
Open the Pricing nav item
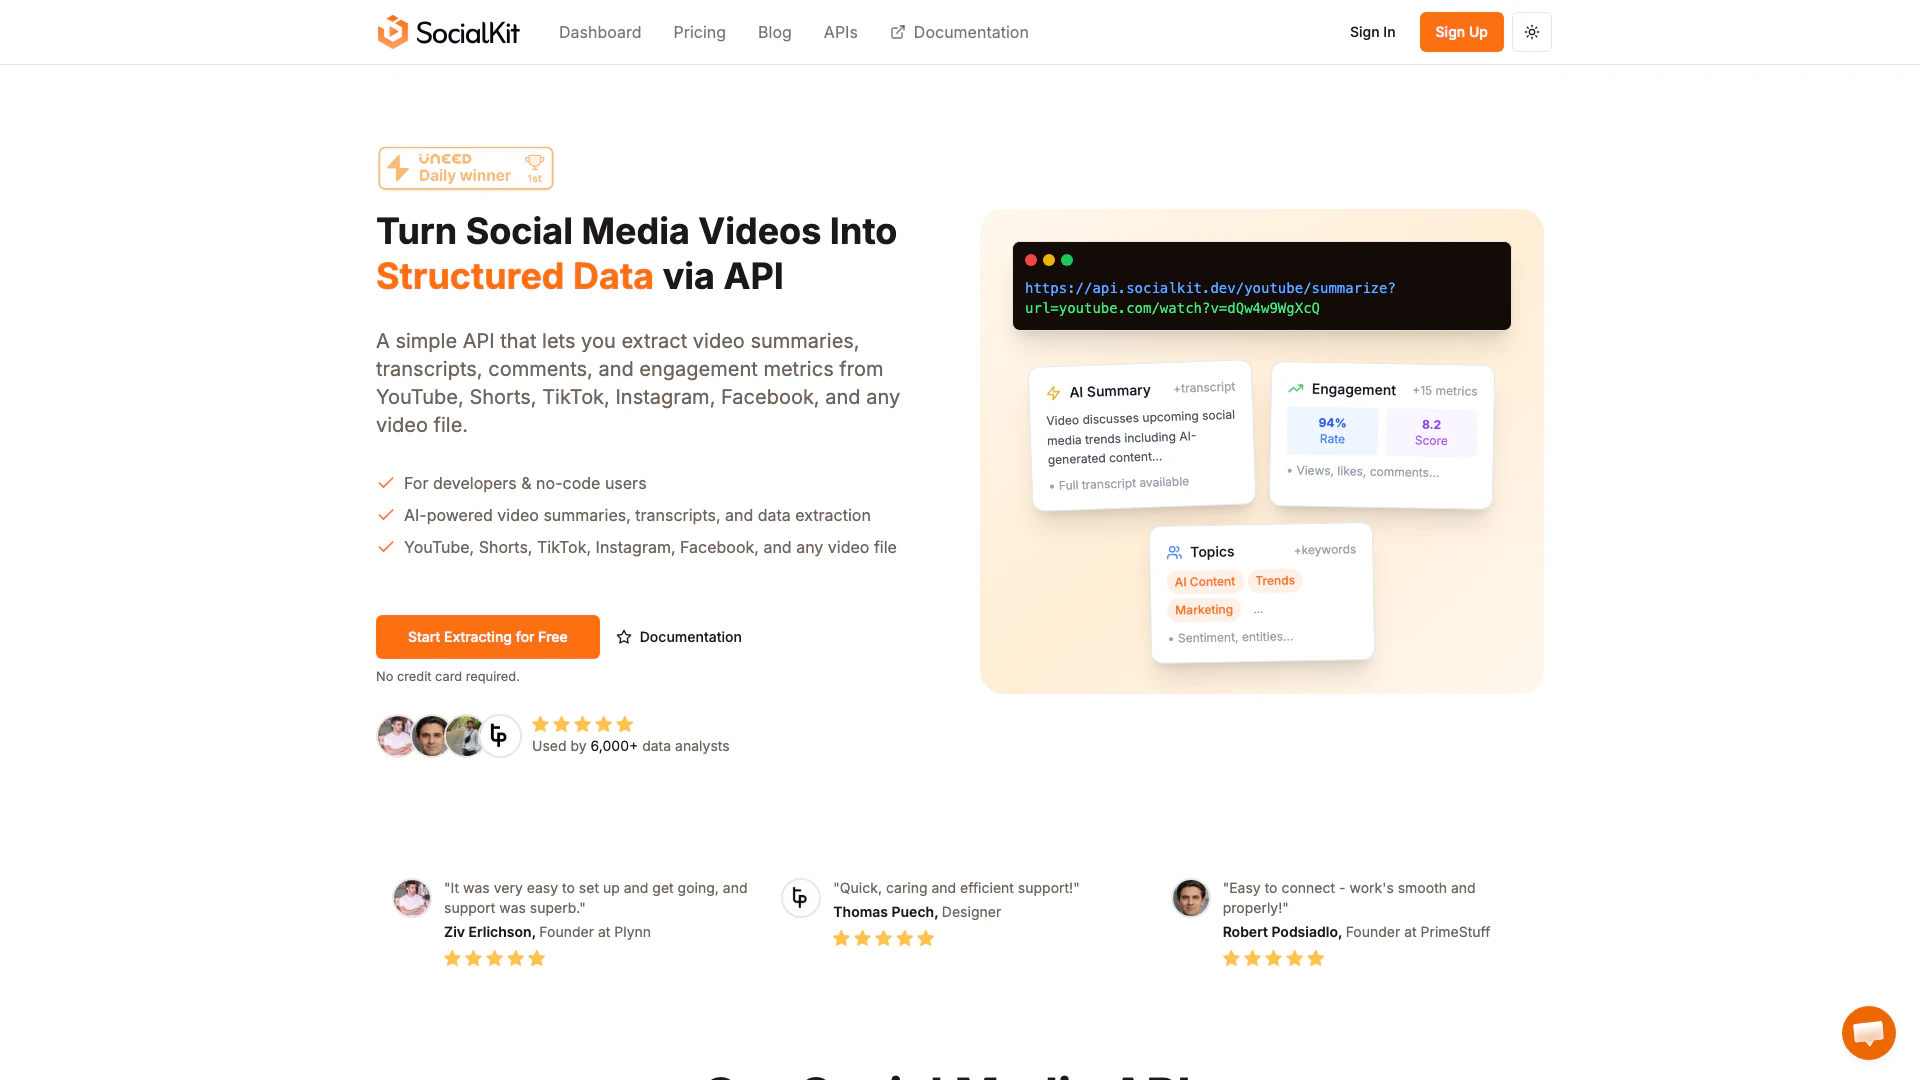click(x=700, y=32)
